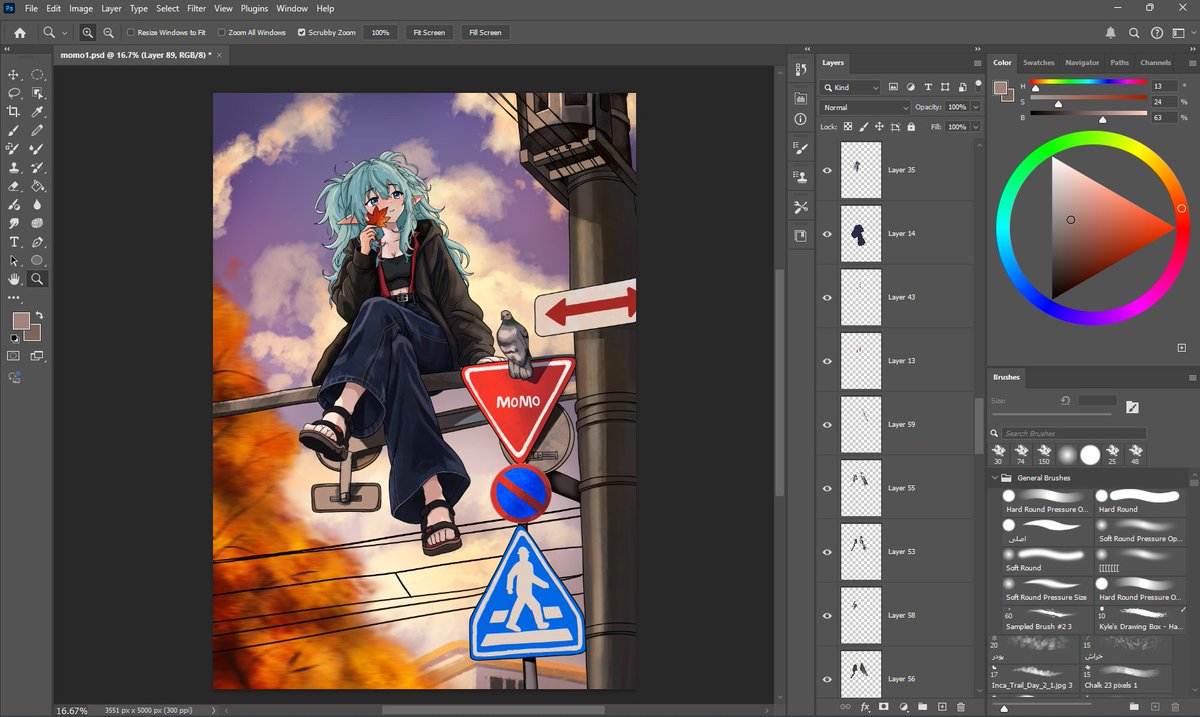Uncheck the Scrubby Zoom option
This screenshot has height=717, width=1200.
pyautogui.click(x=301, y=33)
